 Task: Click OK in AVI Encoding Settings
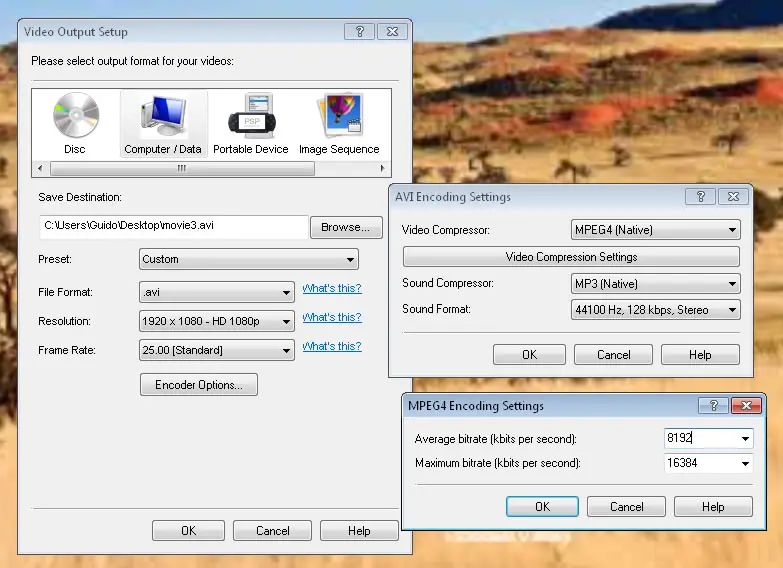click(529, 355)
